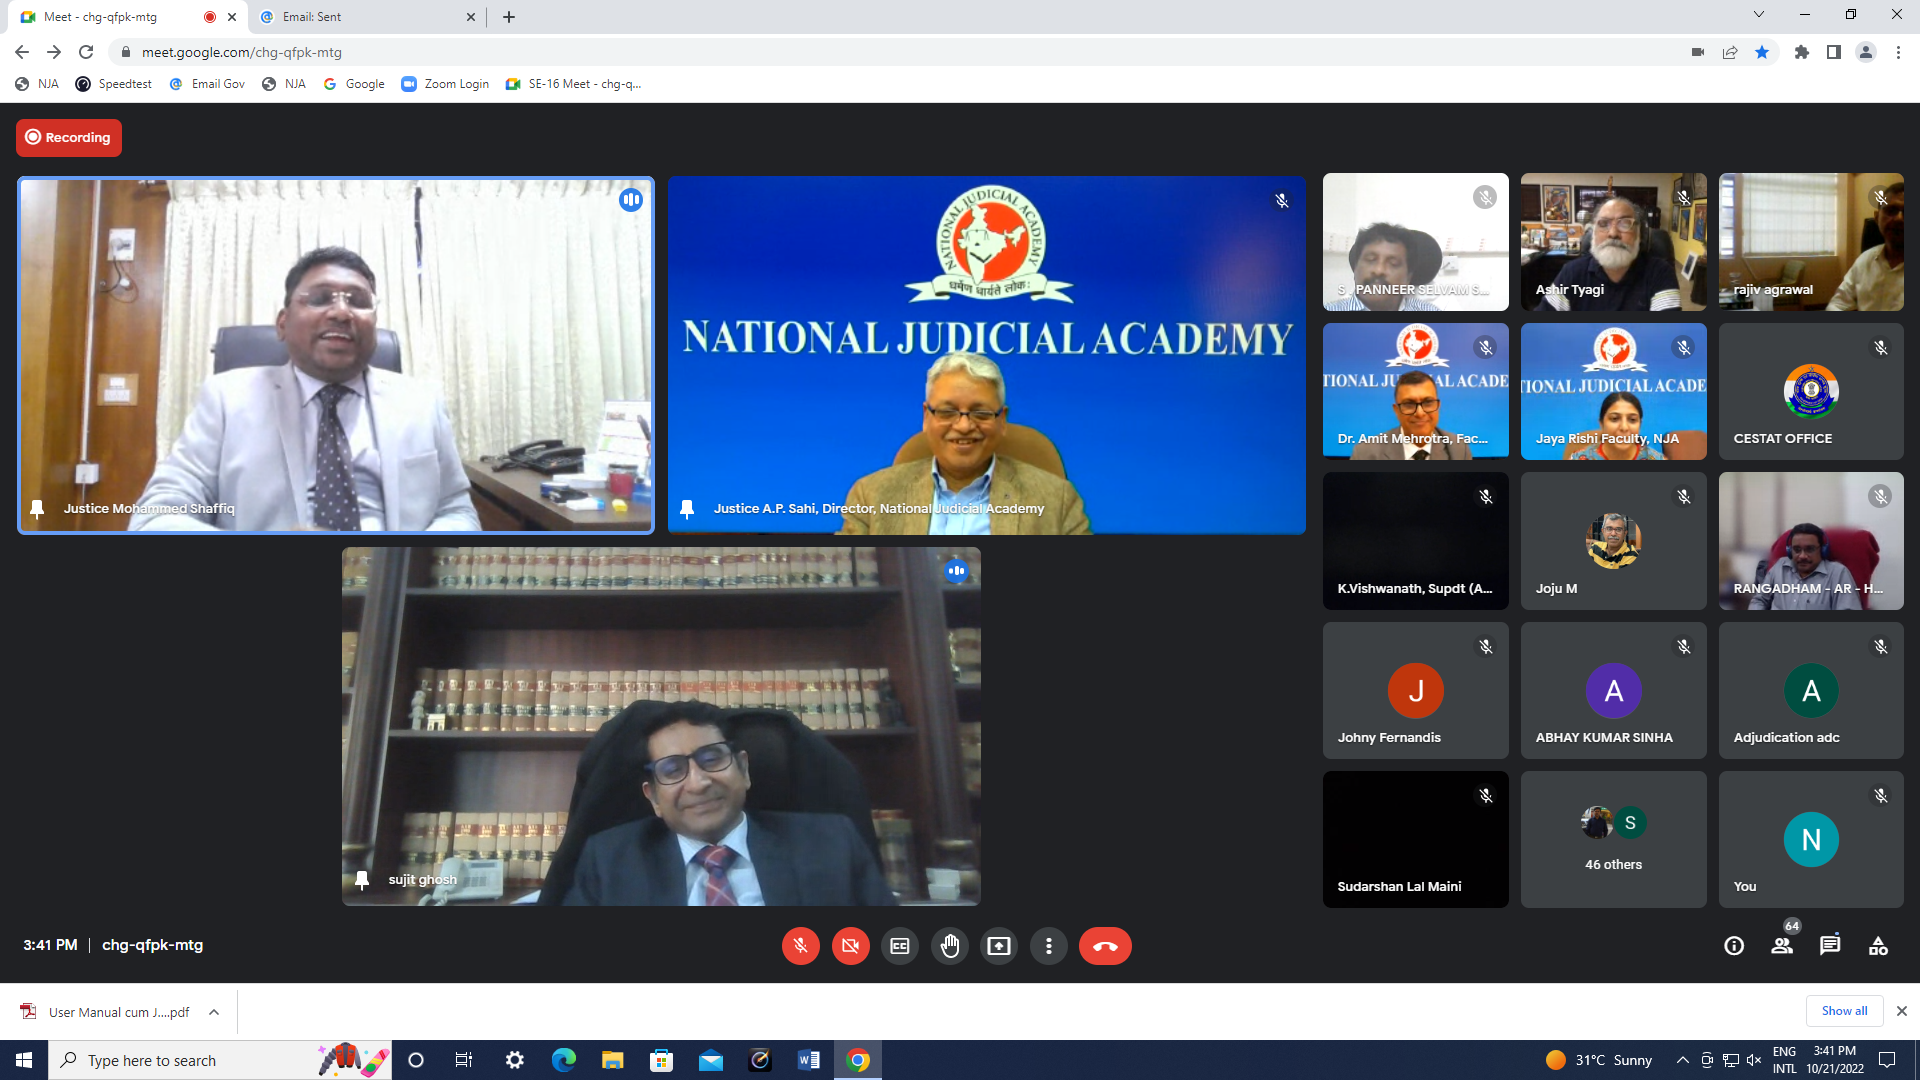Show hidden system tray icons
Image resolution: width=1920 pixels, height=1080 pixels.
pyautogui.click(x=1683, y=1060)
